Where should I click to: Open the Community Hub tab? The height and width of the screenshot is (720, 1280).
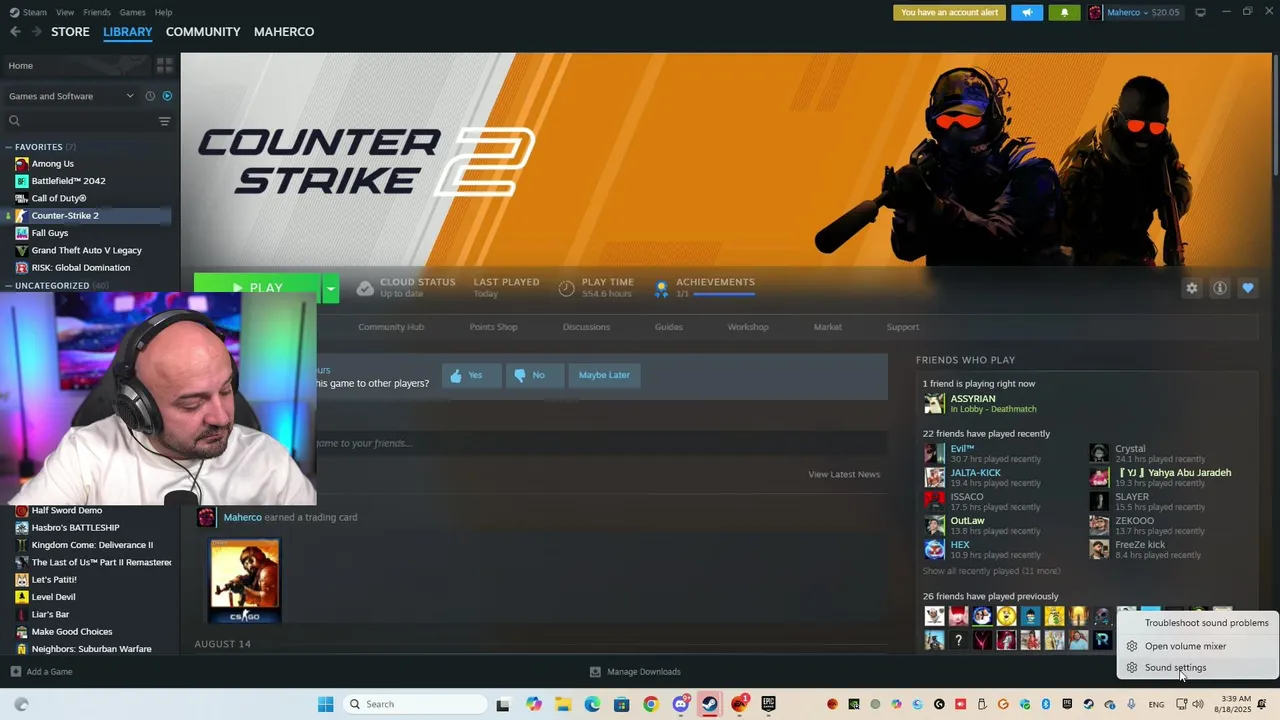[x=391, y=327]
